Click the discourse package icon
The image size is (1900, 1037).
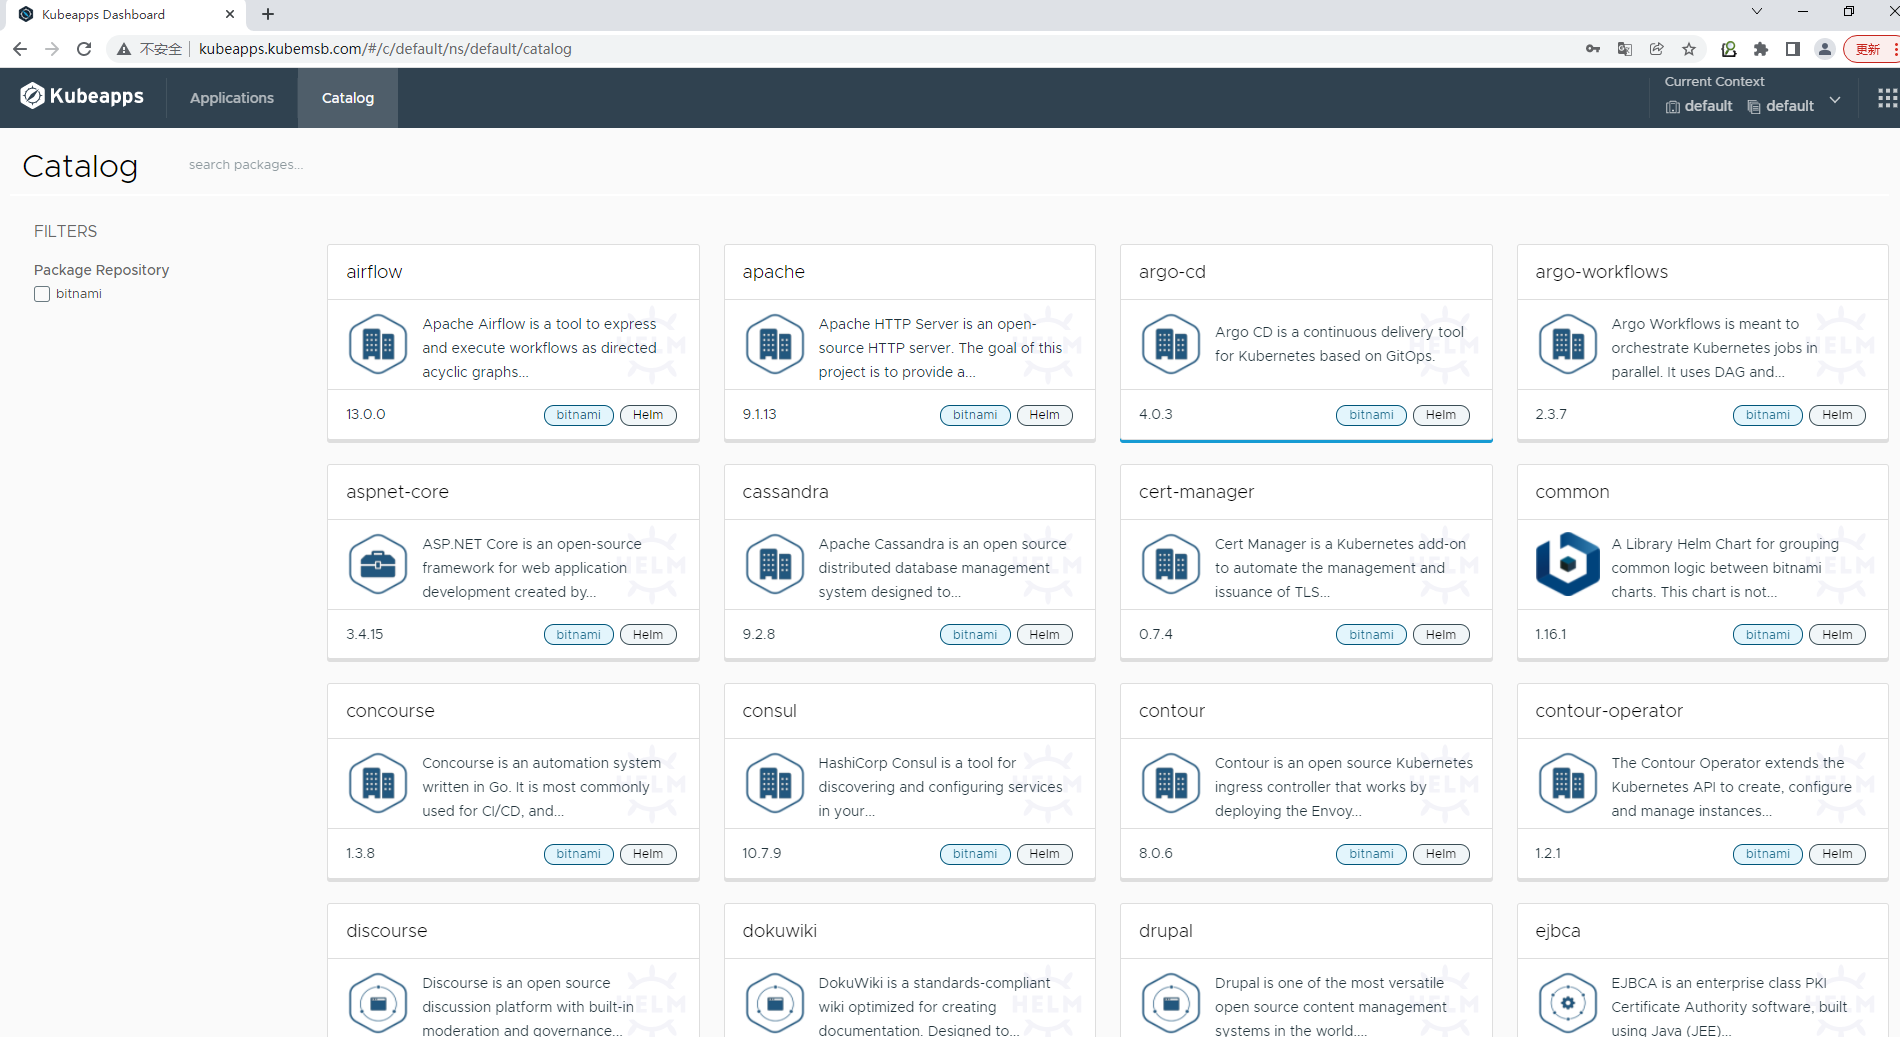click(x=378, y=1003)
